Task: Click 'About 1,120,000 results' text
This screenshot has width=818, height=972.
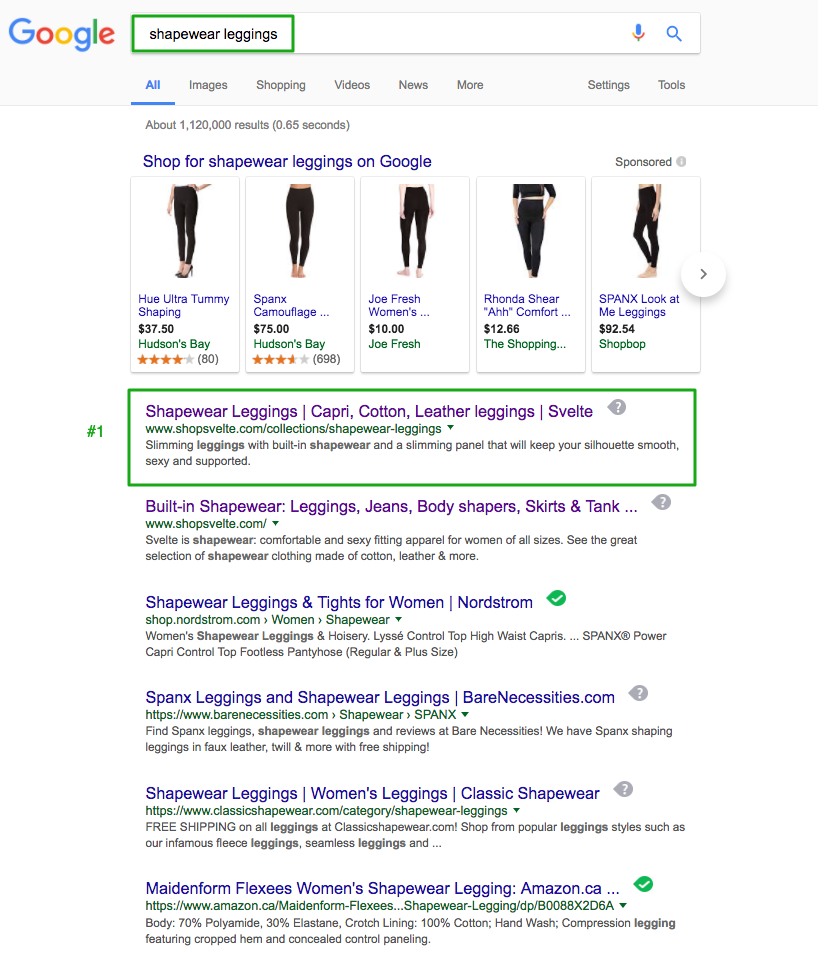Action: click(x=247, y=125)
